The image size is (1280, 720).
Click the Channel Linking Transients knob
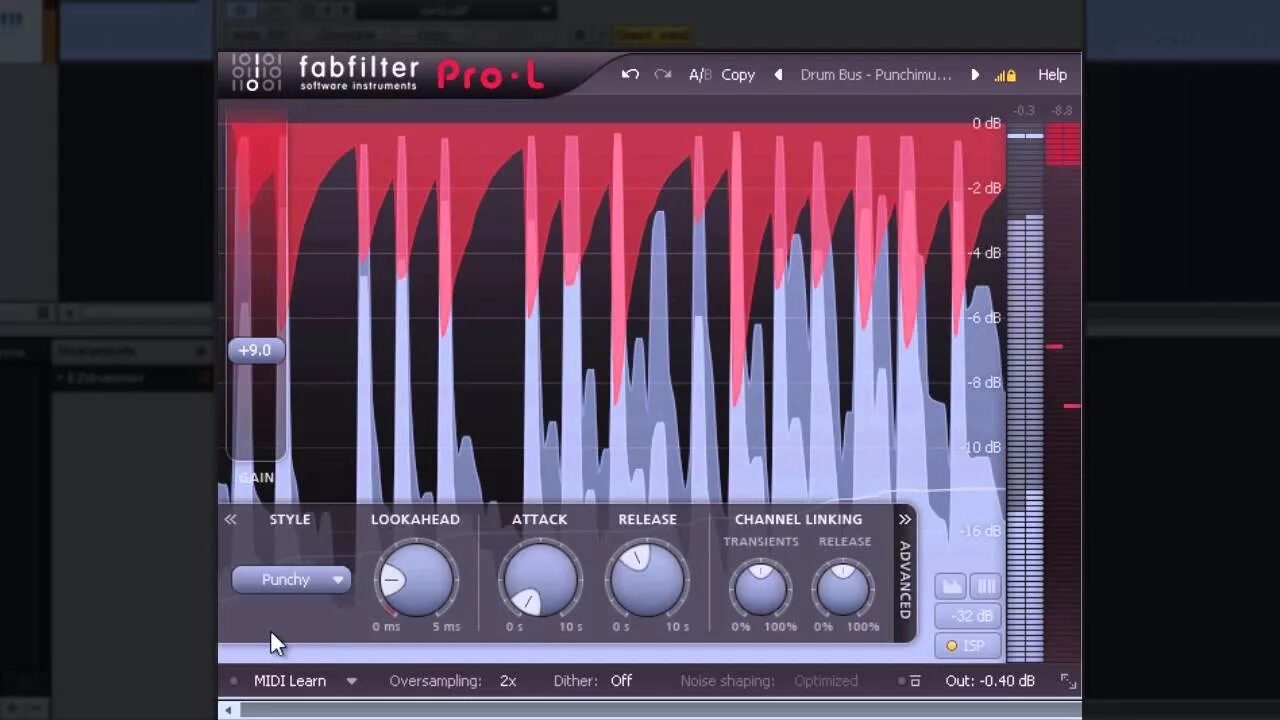click(x=761, y=588)
